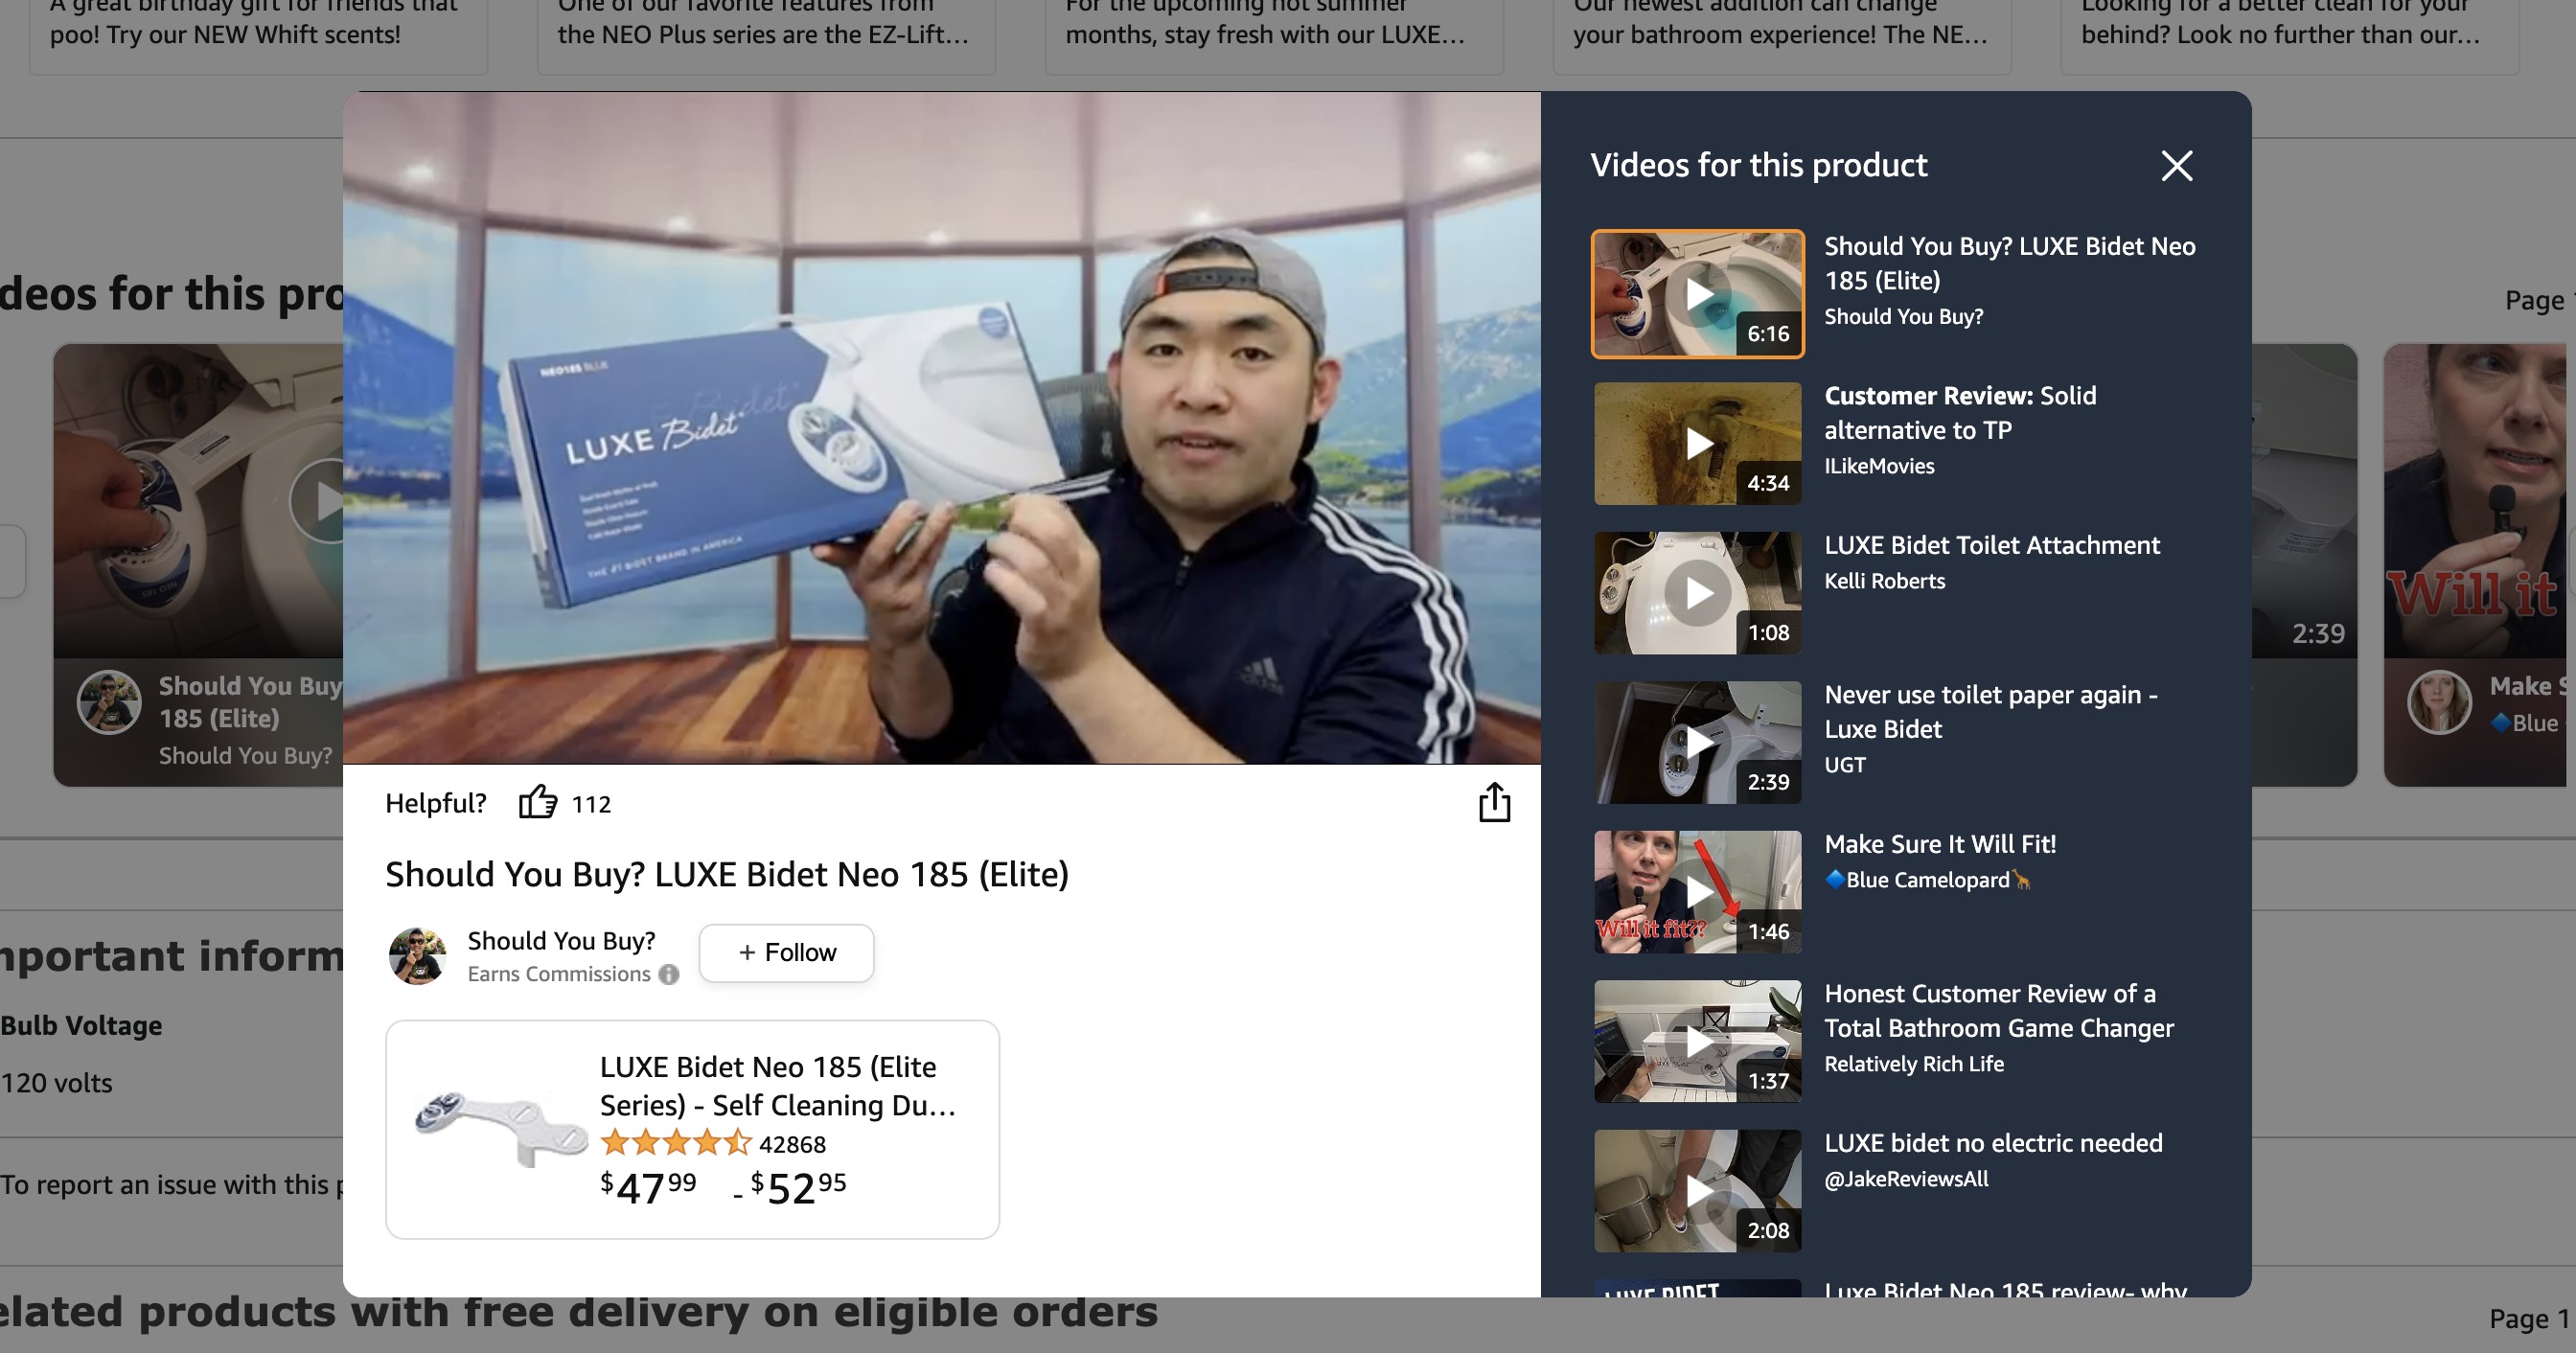Click the Kelli Roberts creator name
The height and width of the screenshot is (1353, 2576).
(1884, 581)
